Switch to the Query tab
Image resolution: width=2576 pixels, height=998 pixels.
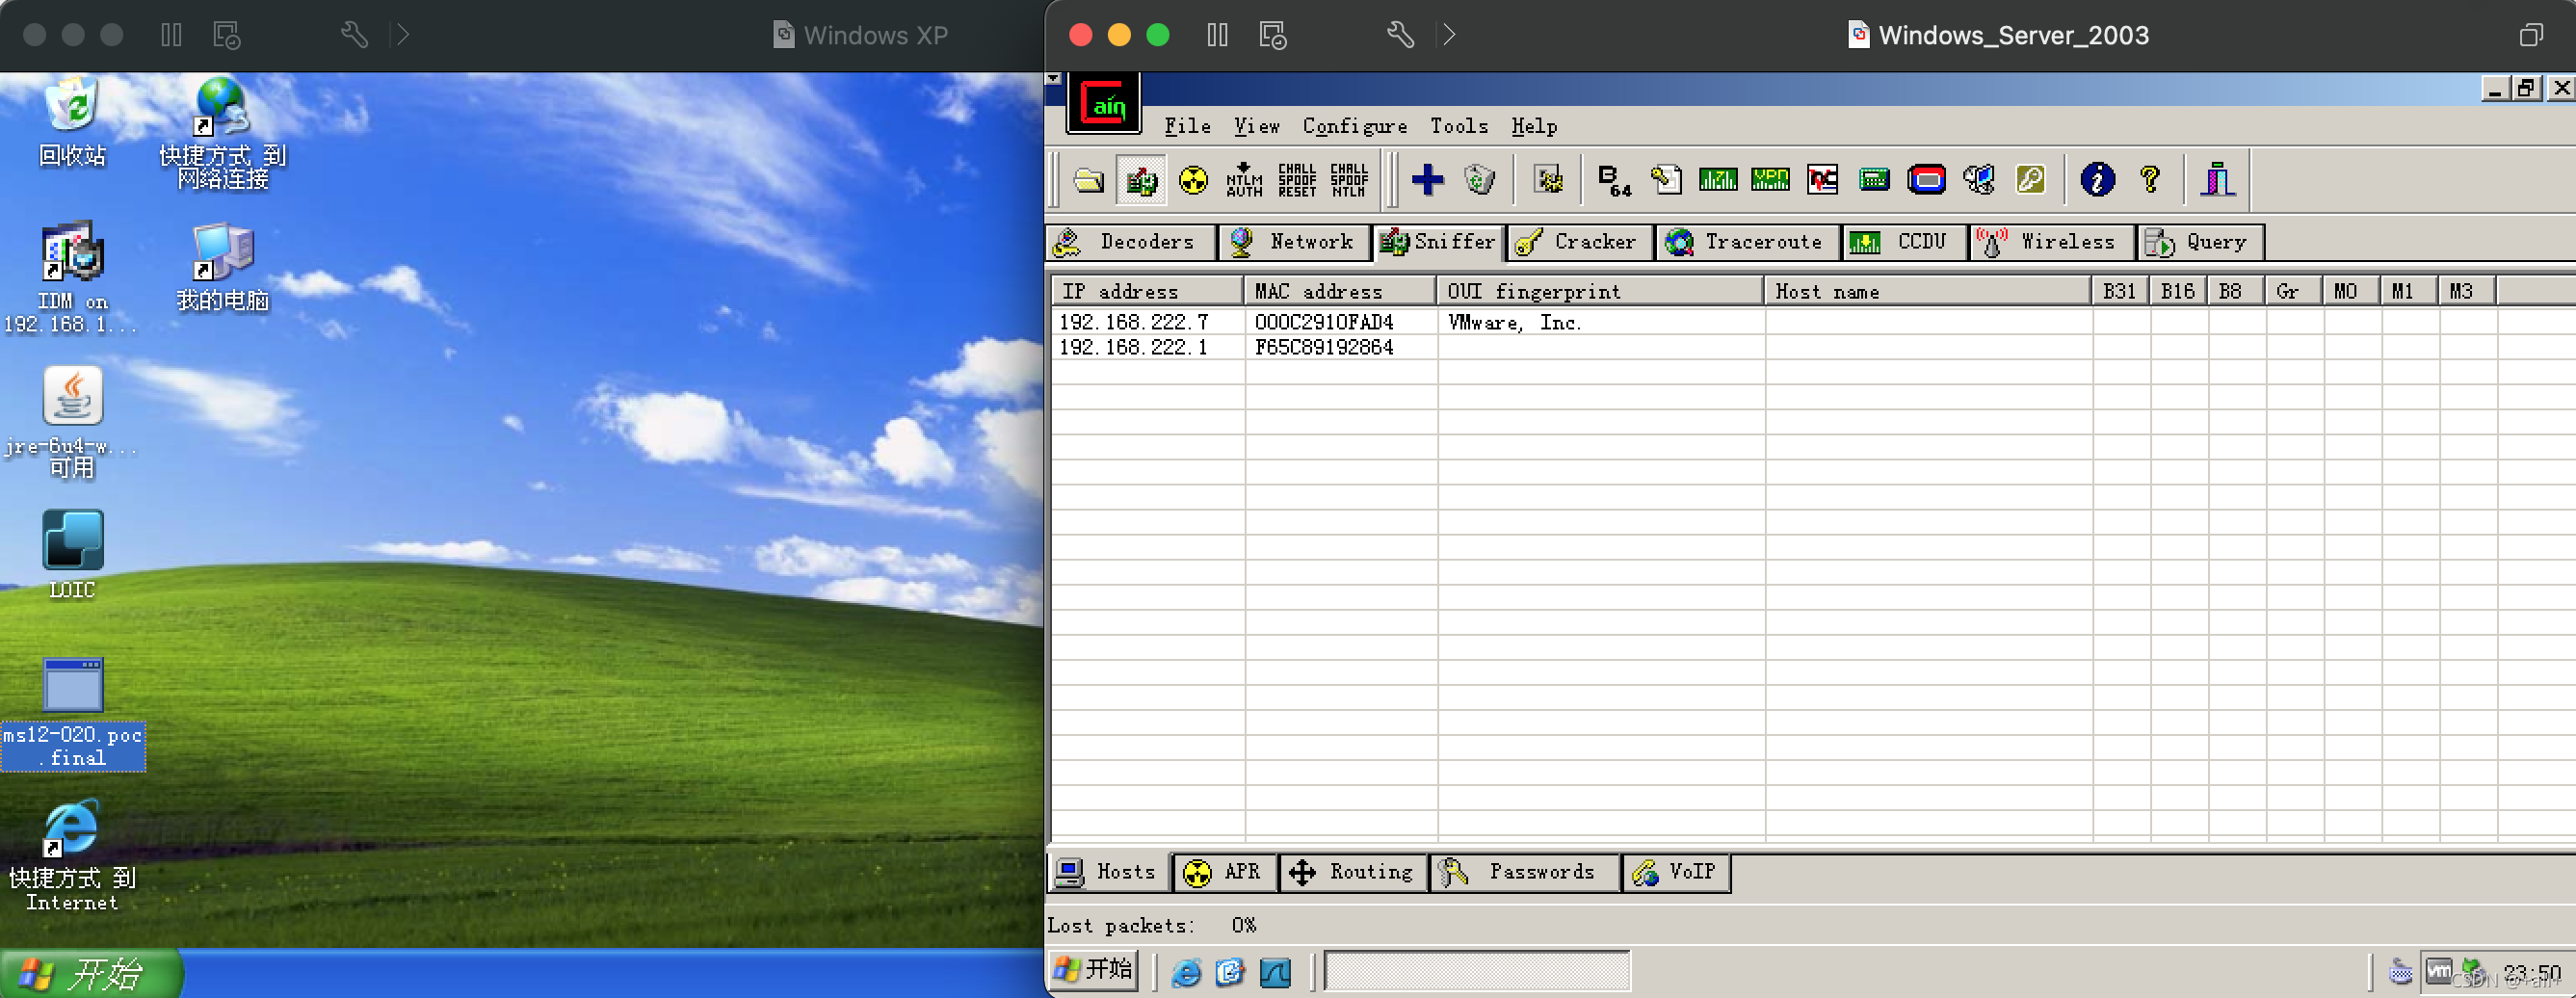point(2200,242)
